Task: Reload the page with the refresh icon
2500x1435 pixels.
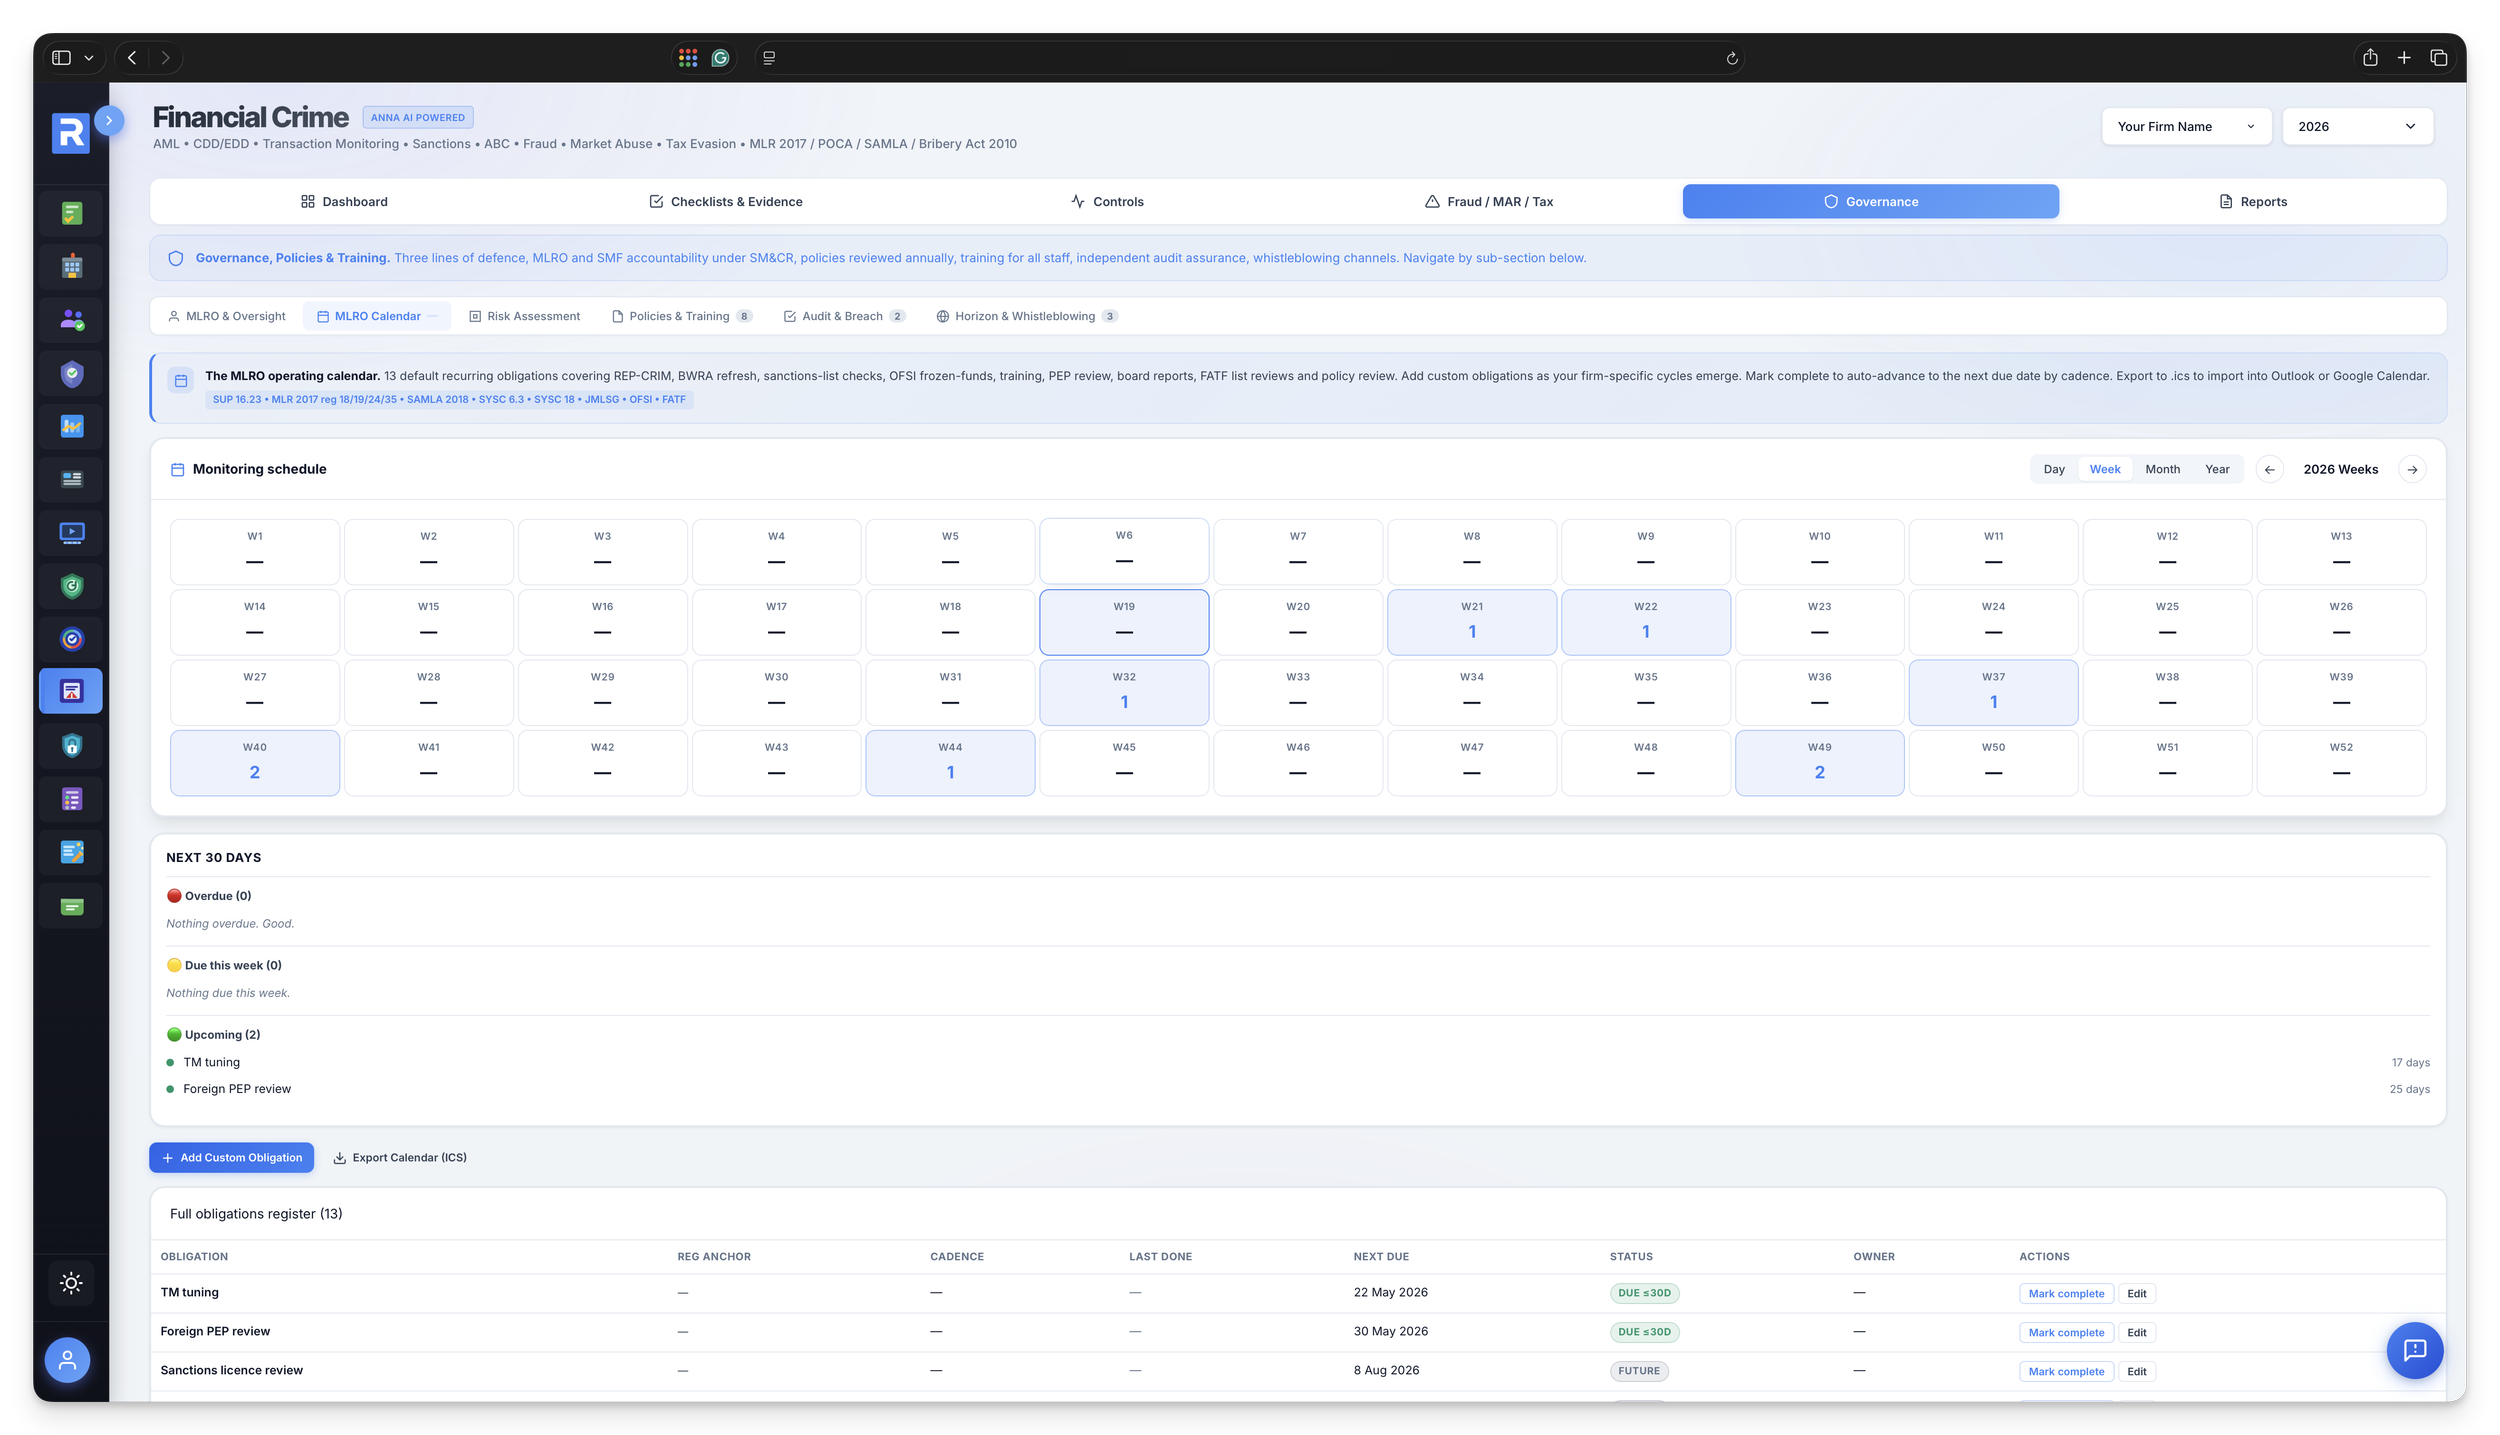Action: tap(1731, 58)
